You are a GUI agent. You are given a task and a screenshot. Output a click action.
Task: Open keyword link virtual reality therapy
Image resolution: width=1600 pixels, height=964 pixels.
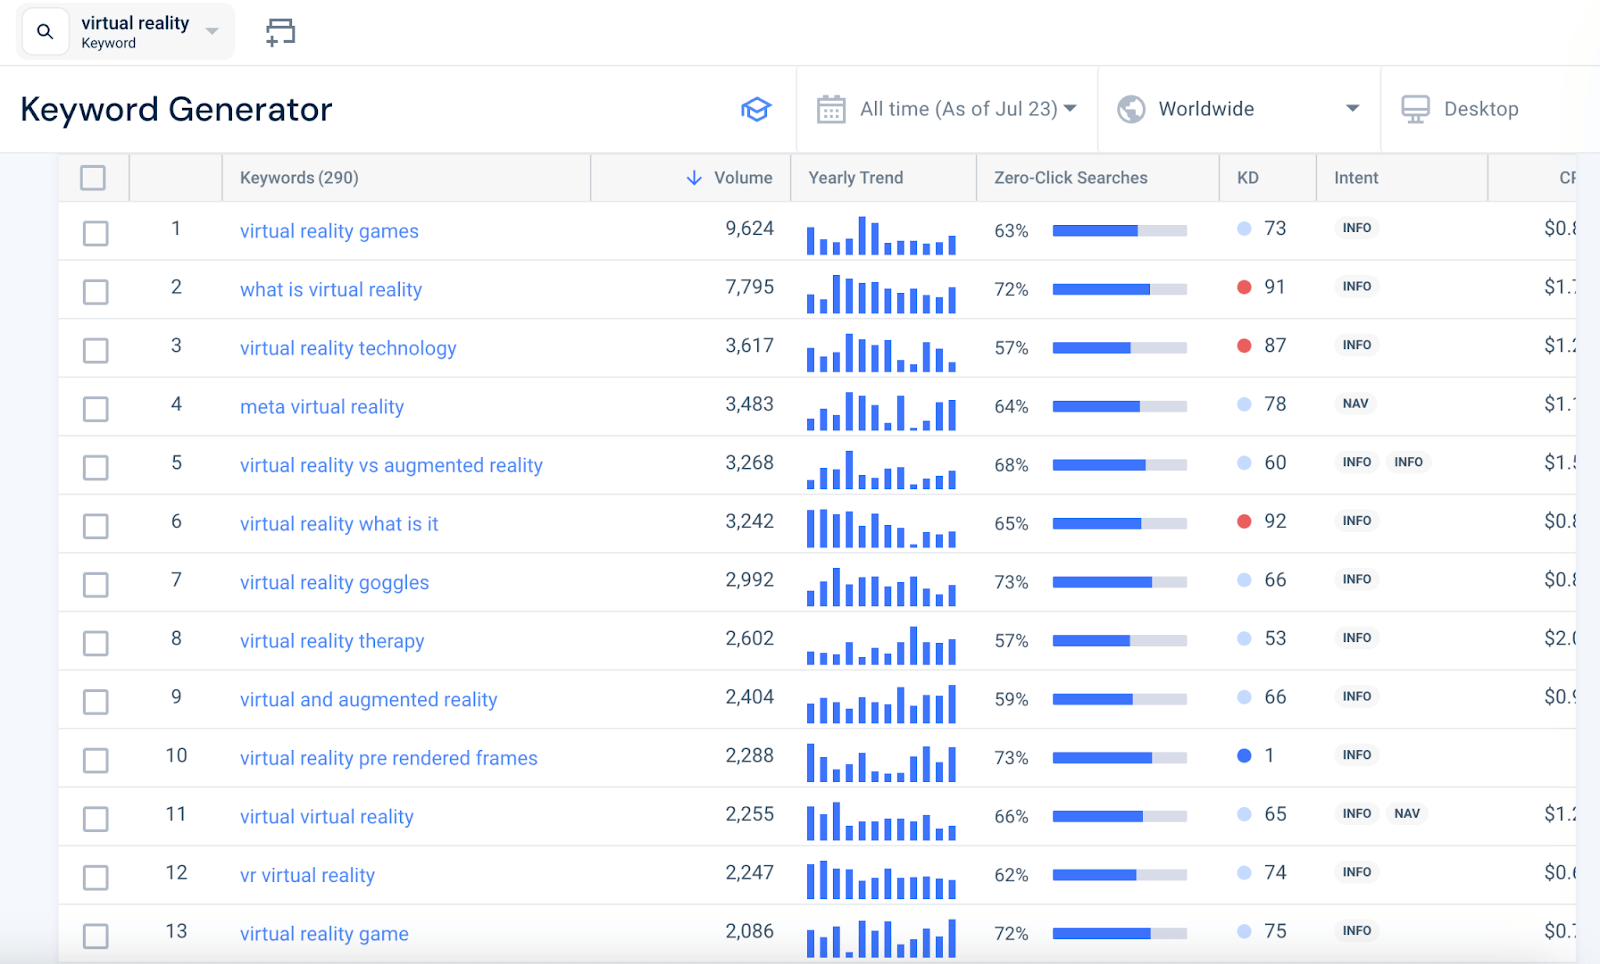point(332,641)
